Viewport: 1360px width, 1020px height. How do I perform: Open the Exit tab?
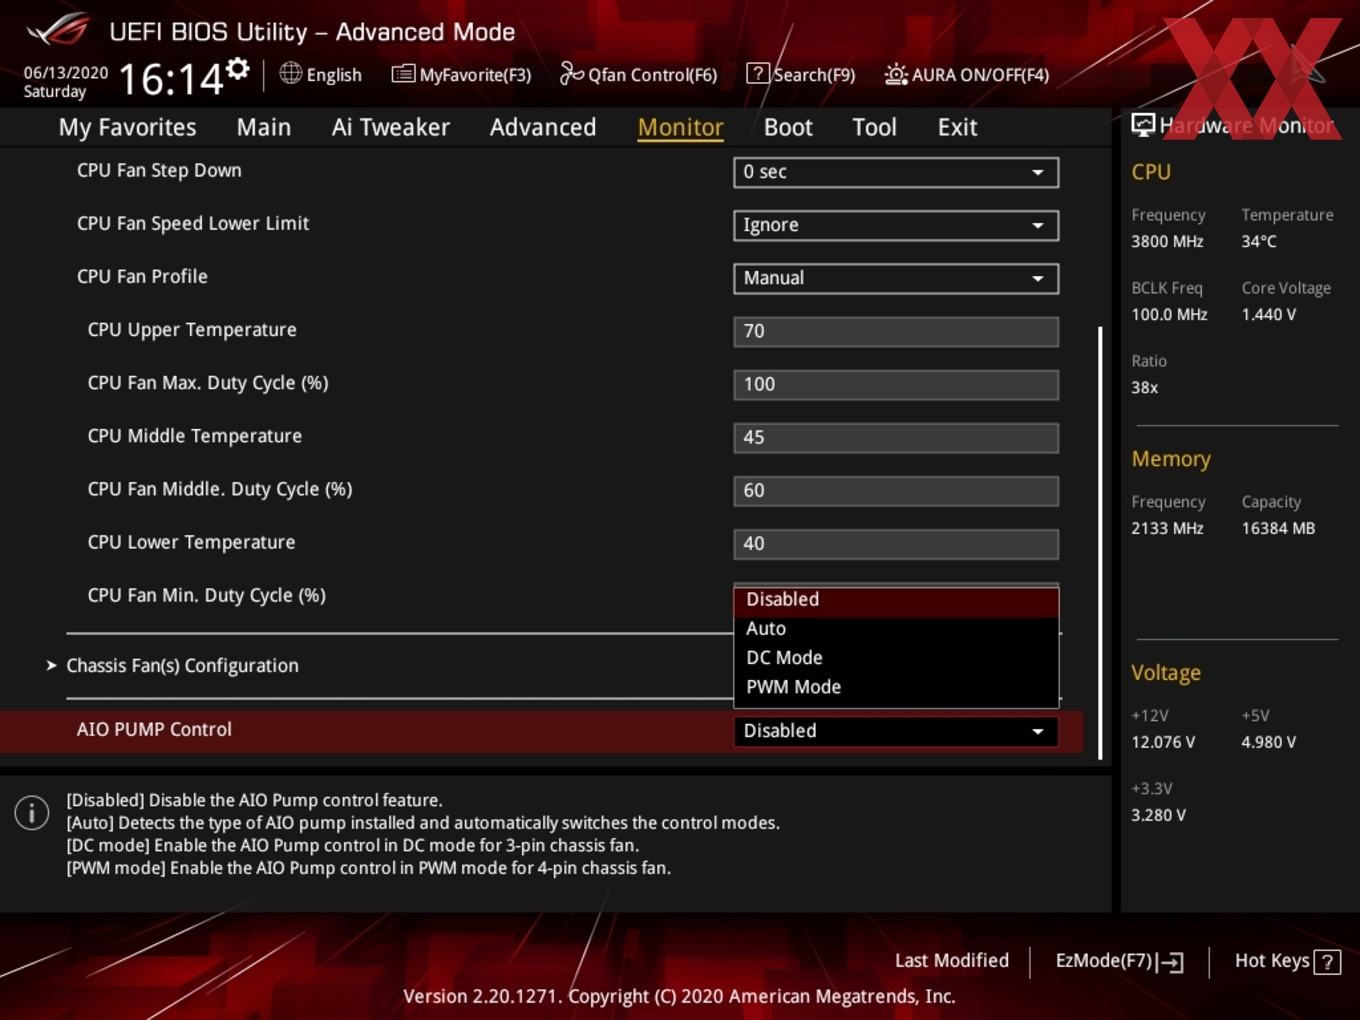coord(957,127)
